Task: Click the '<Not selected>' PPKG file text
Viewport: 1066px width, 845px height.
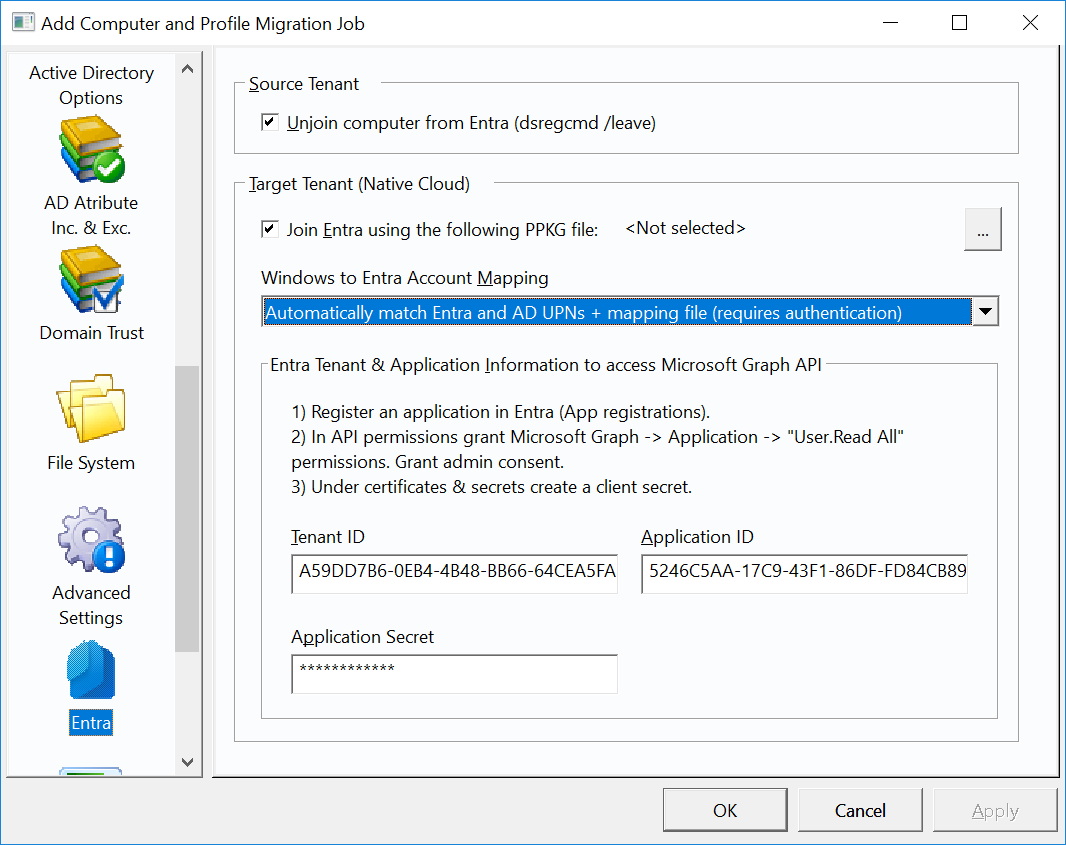Action: tap(685, 228)
